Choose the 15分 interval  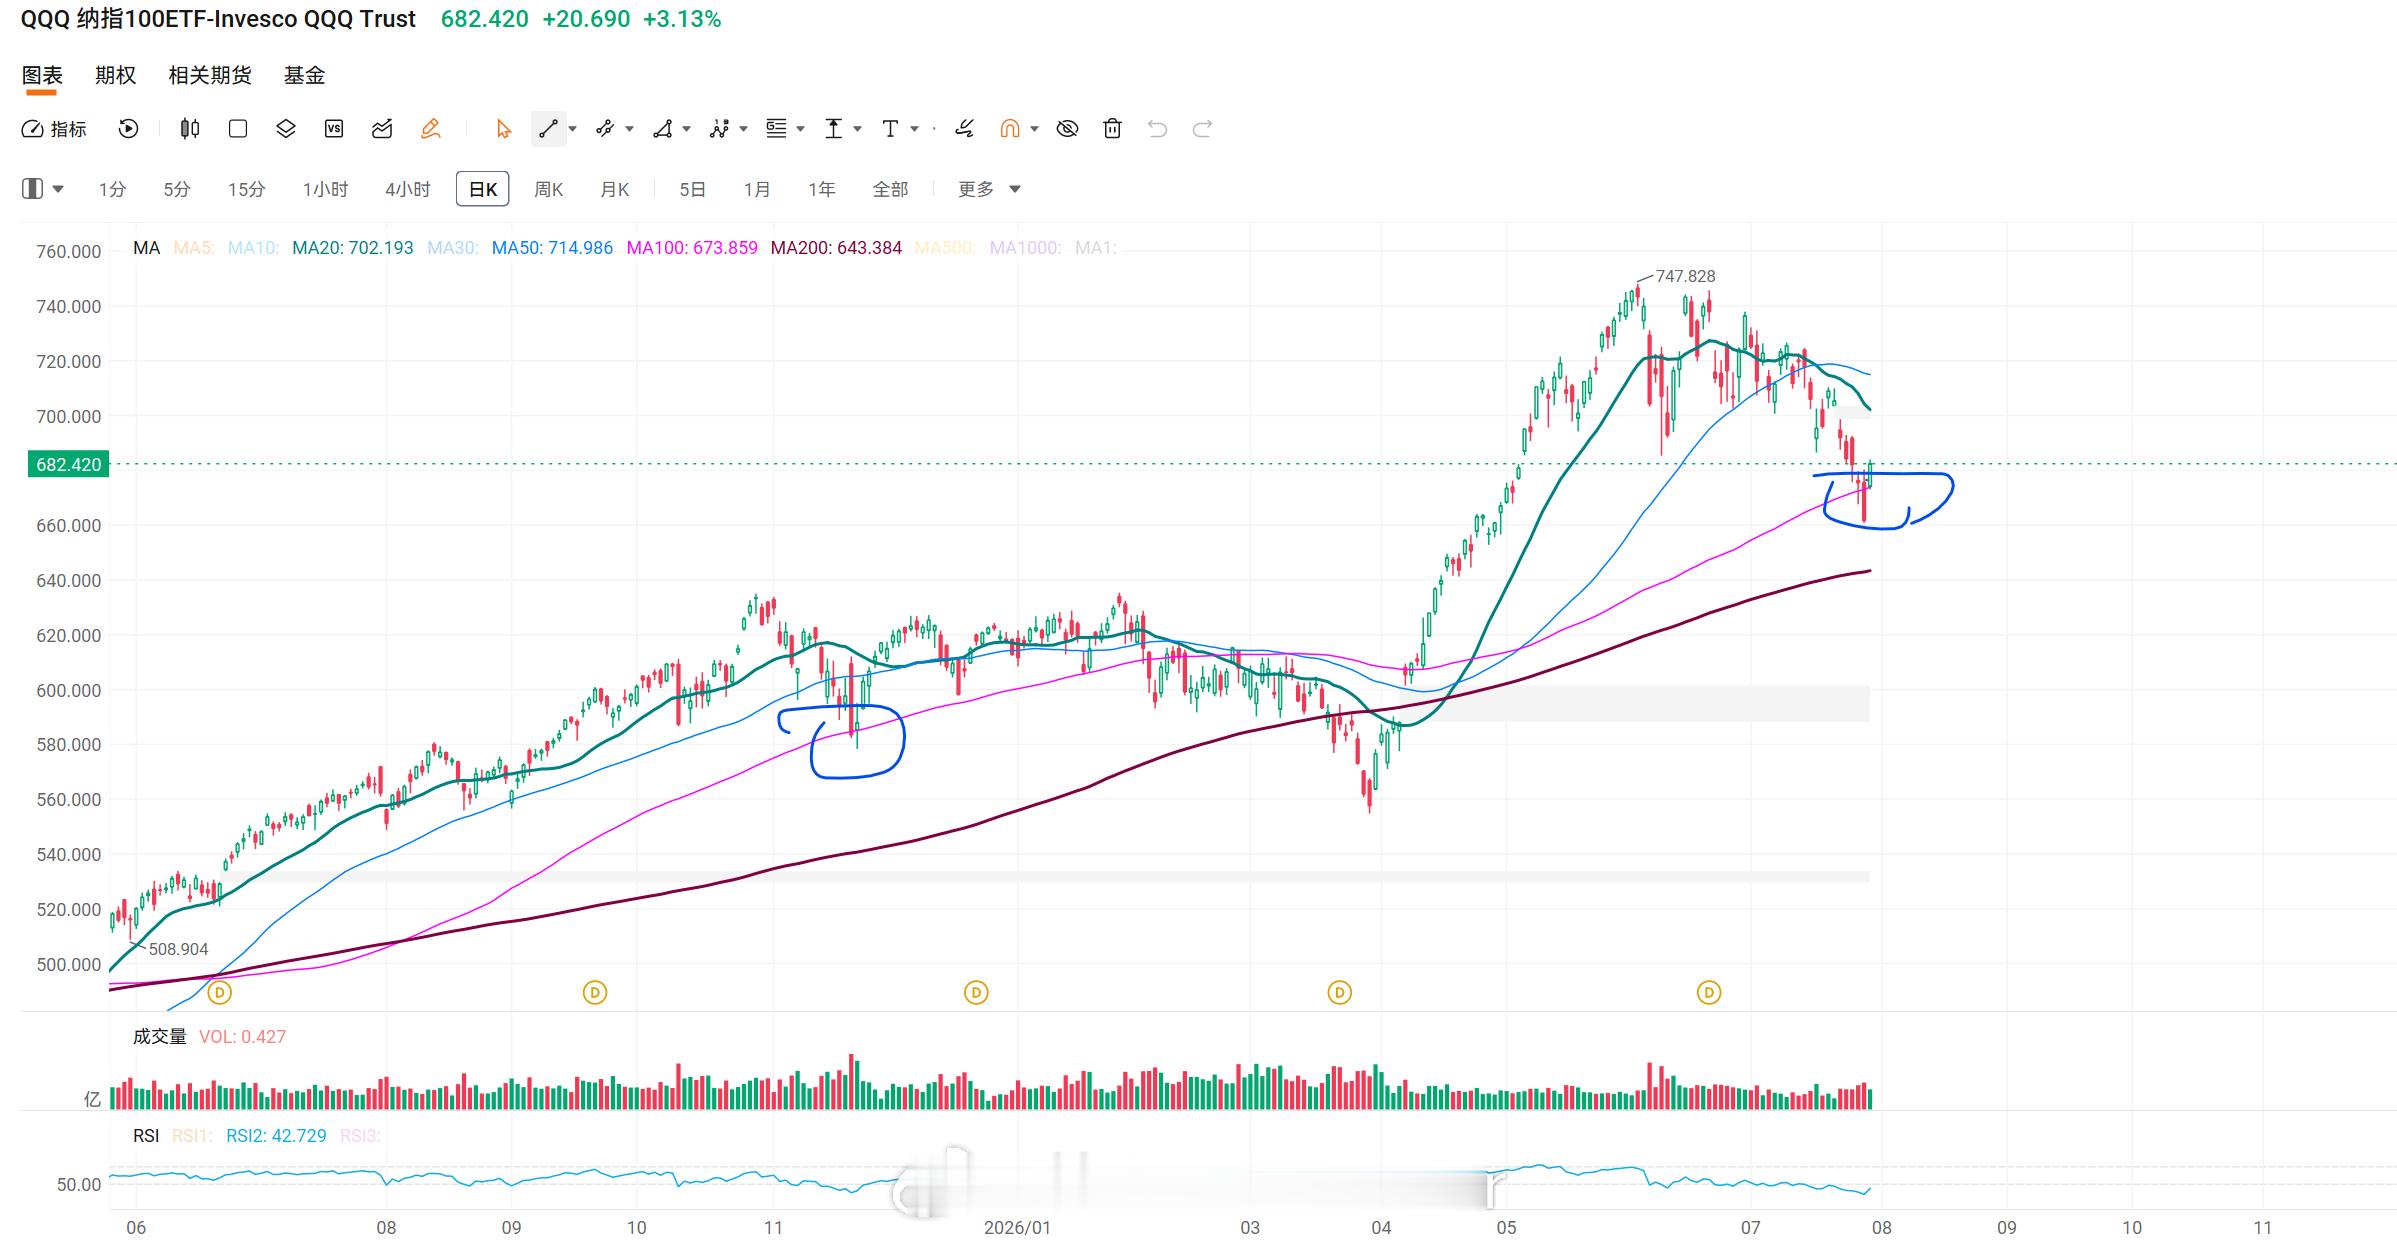click(x=246, y=189)
